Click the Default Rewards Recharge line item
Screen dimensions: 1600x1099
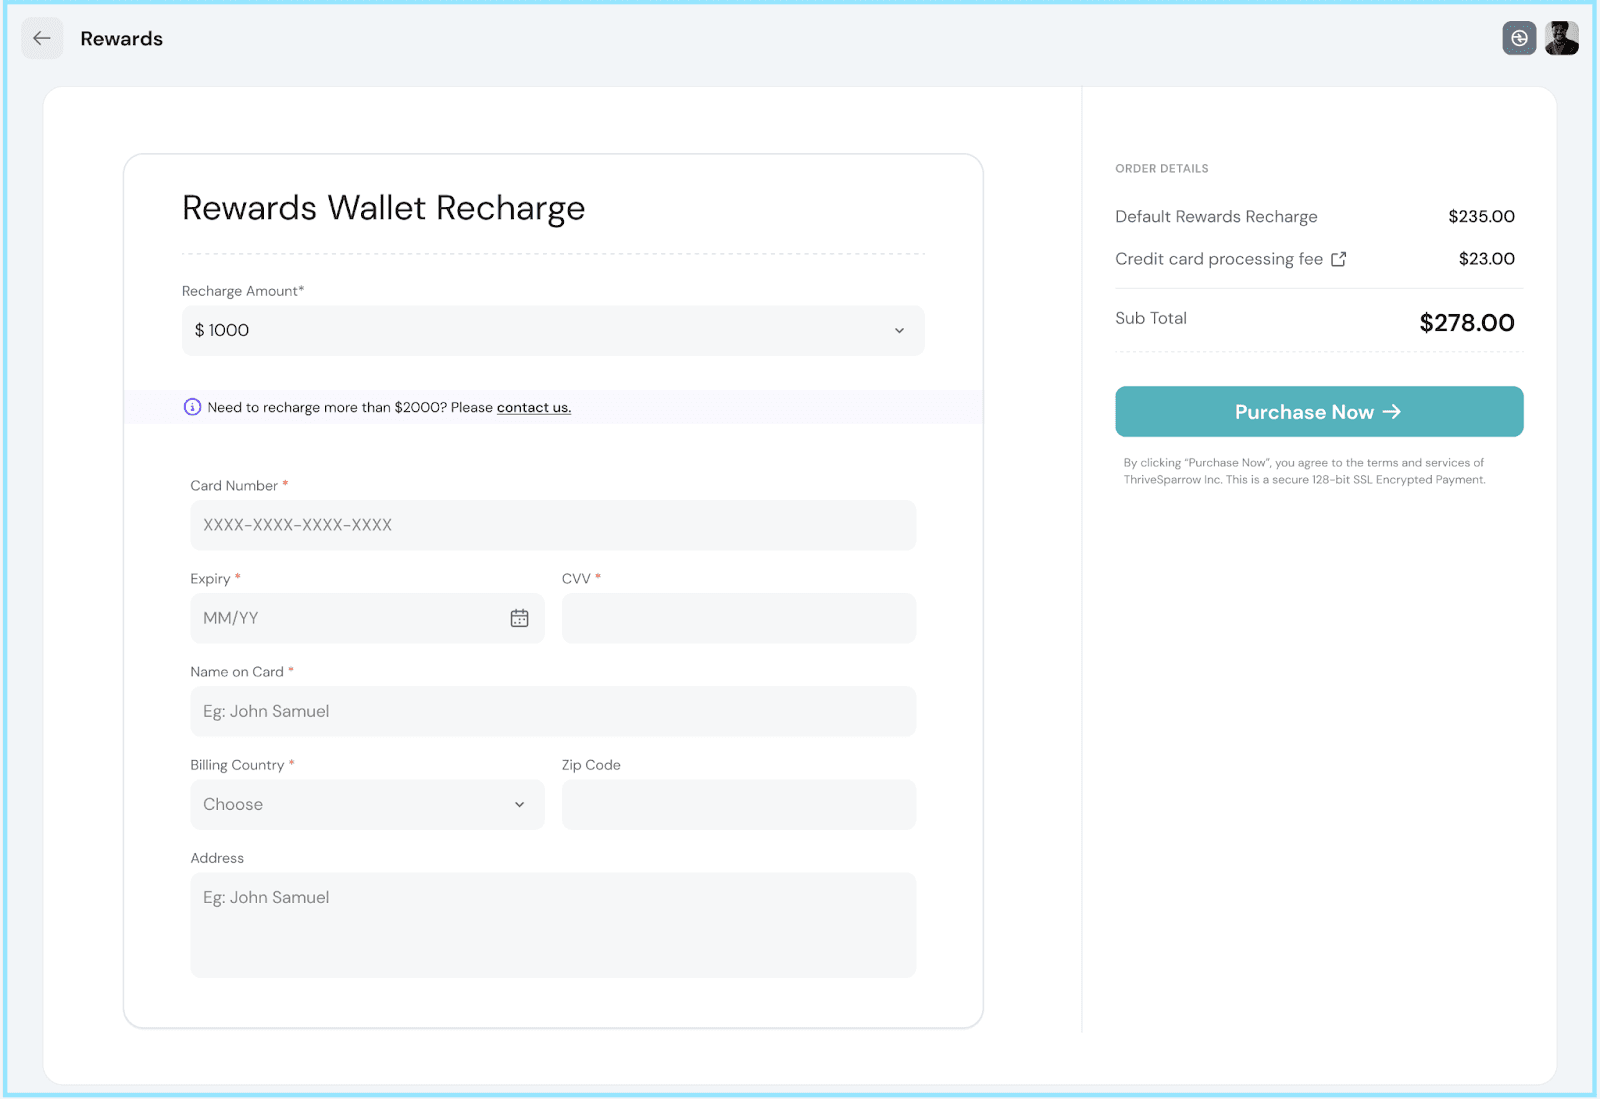(x=1215, y=217)
